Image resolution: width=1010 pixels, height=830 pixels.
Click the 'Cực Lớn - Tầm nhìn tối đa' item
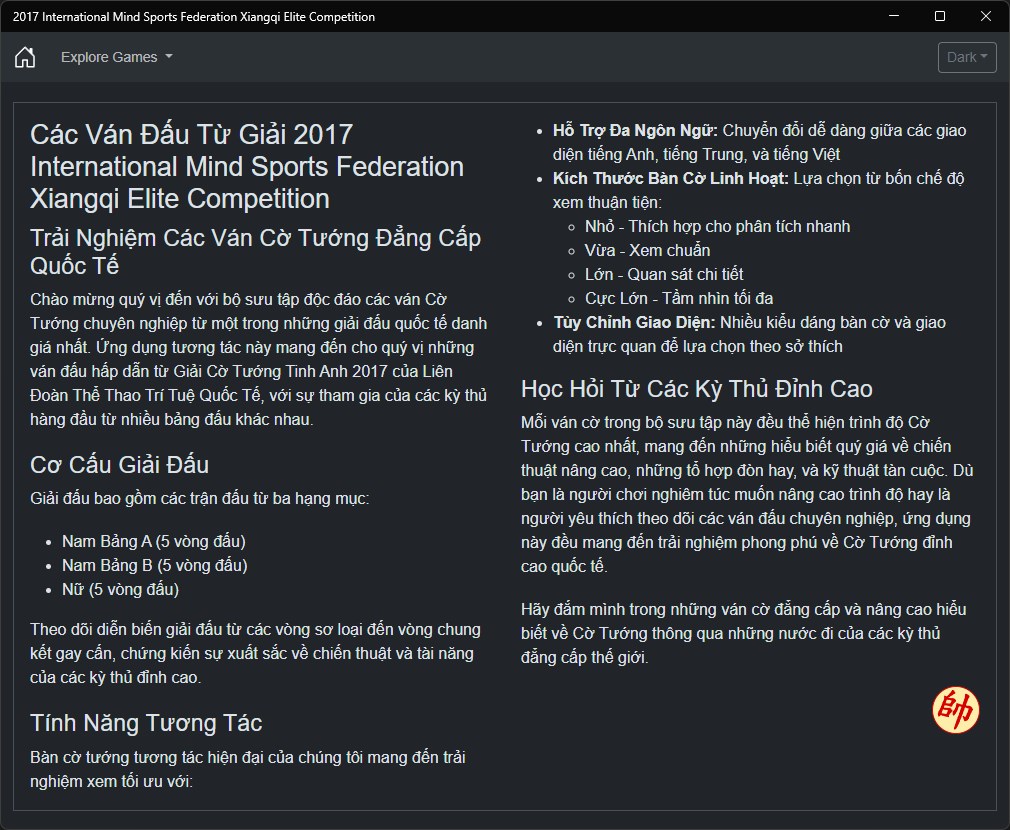point(679,298)
